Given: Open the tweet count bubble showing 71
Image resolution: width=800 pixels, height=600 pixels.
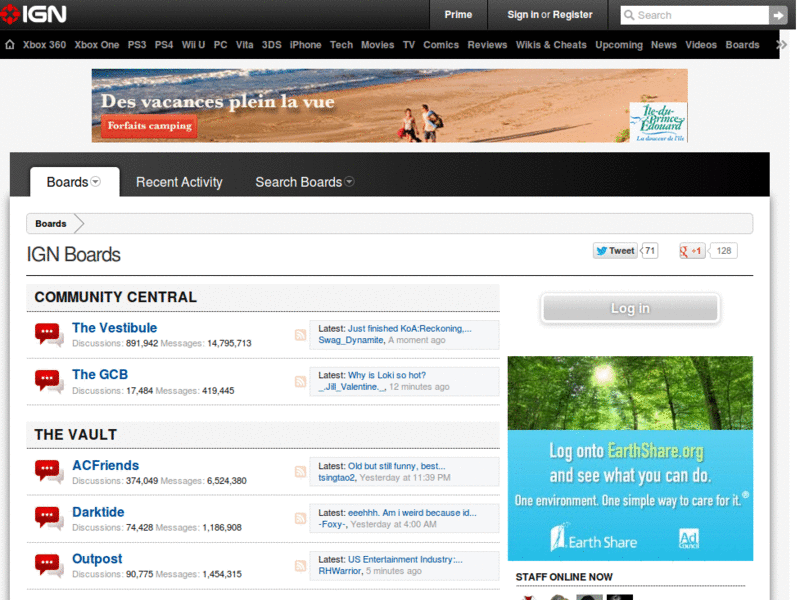Looking at the screenshot, I should (649, 251).
